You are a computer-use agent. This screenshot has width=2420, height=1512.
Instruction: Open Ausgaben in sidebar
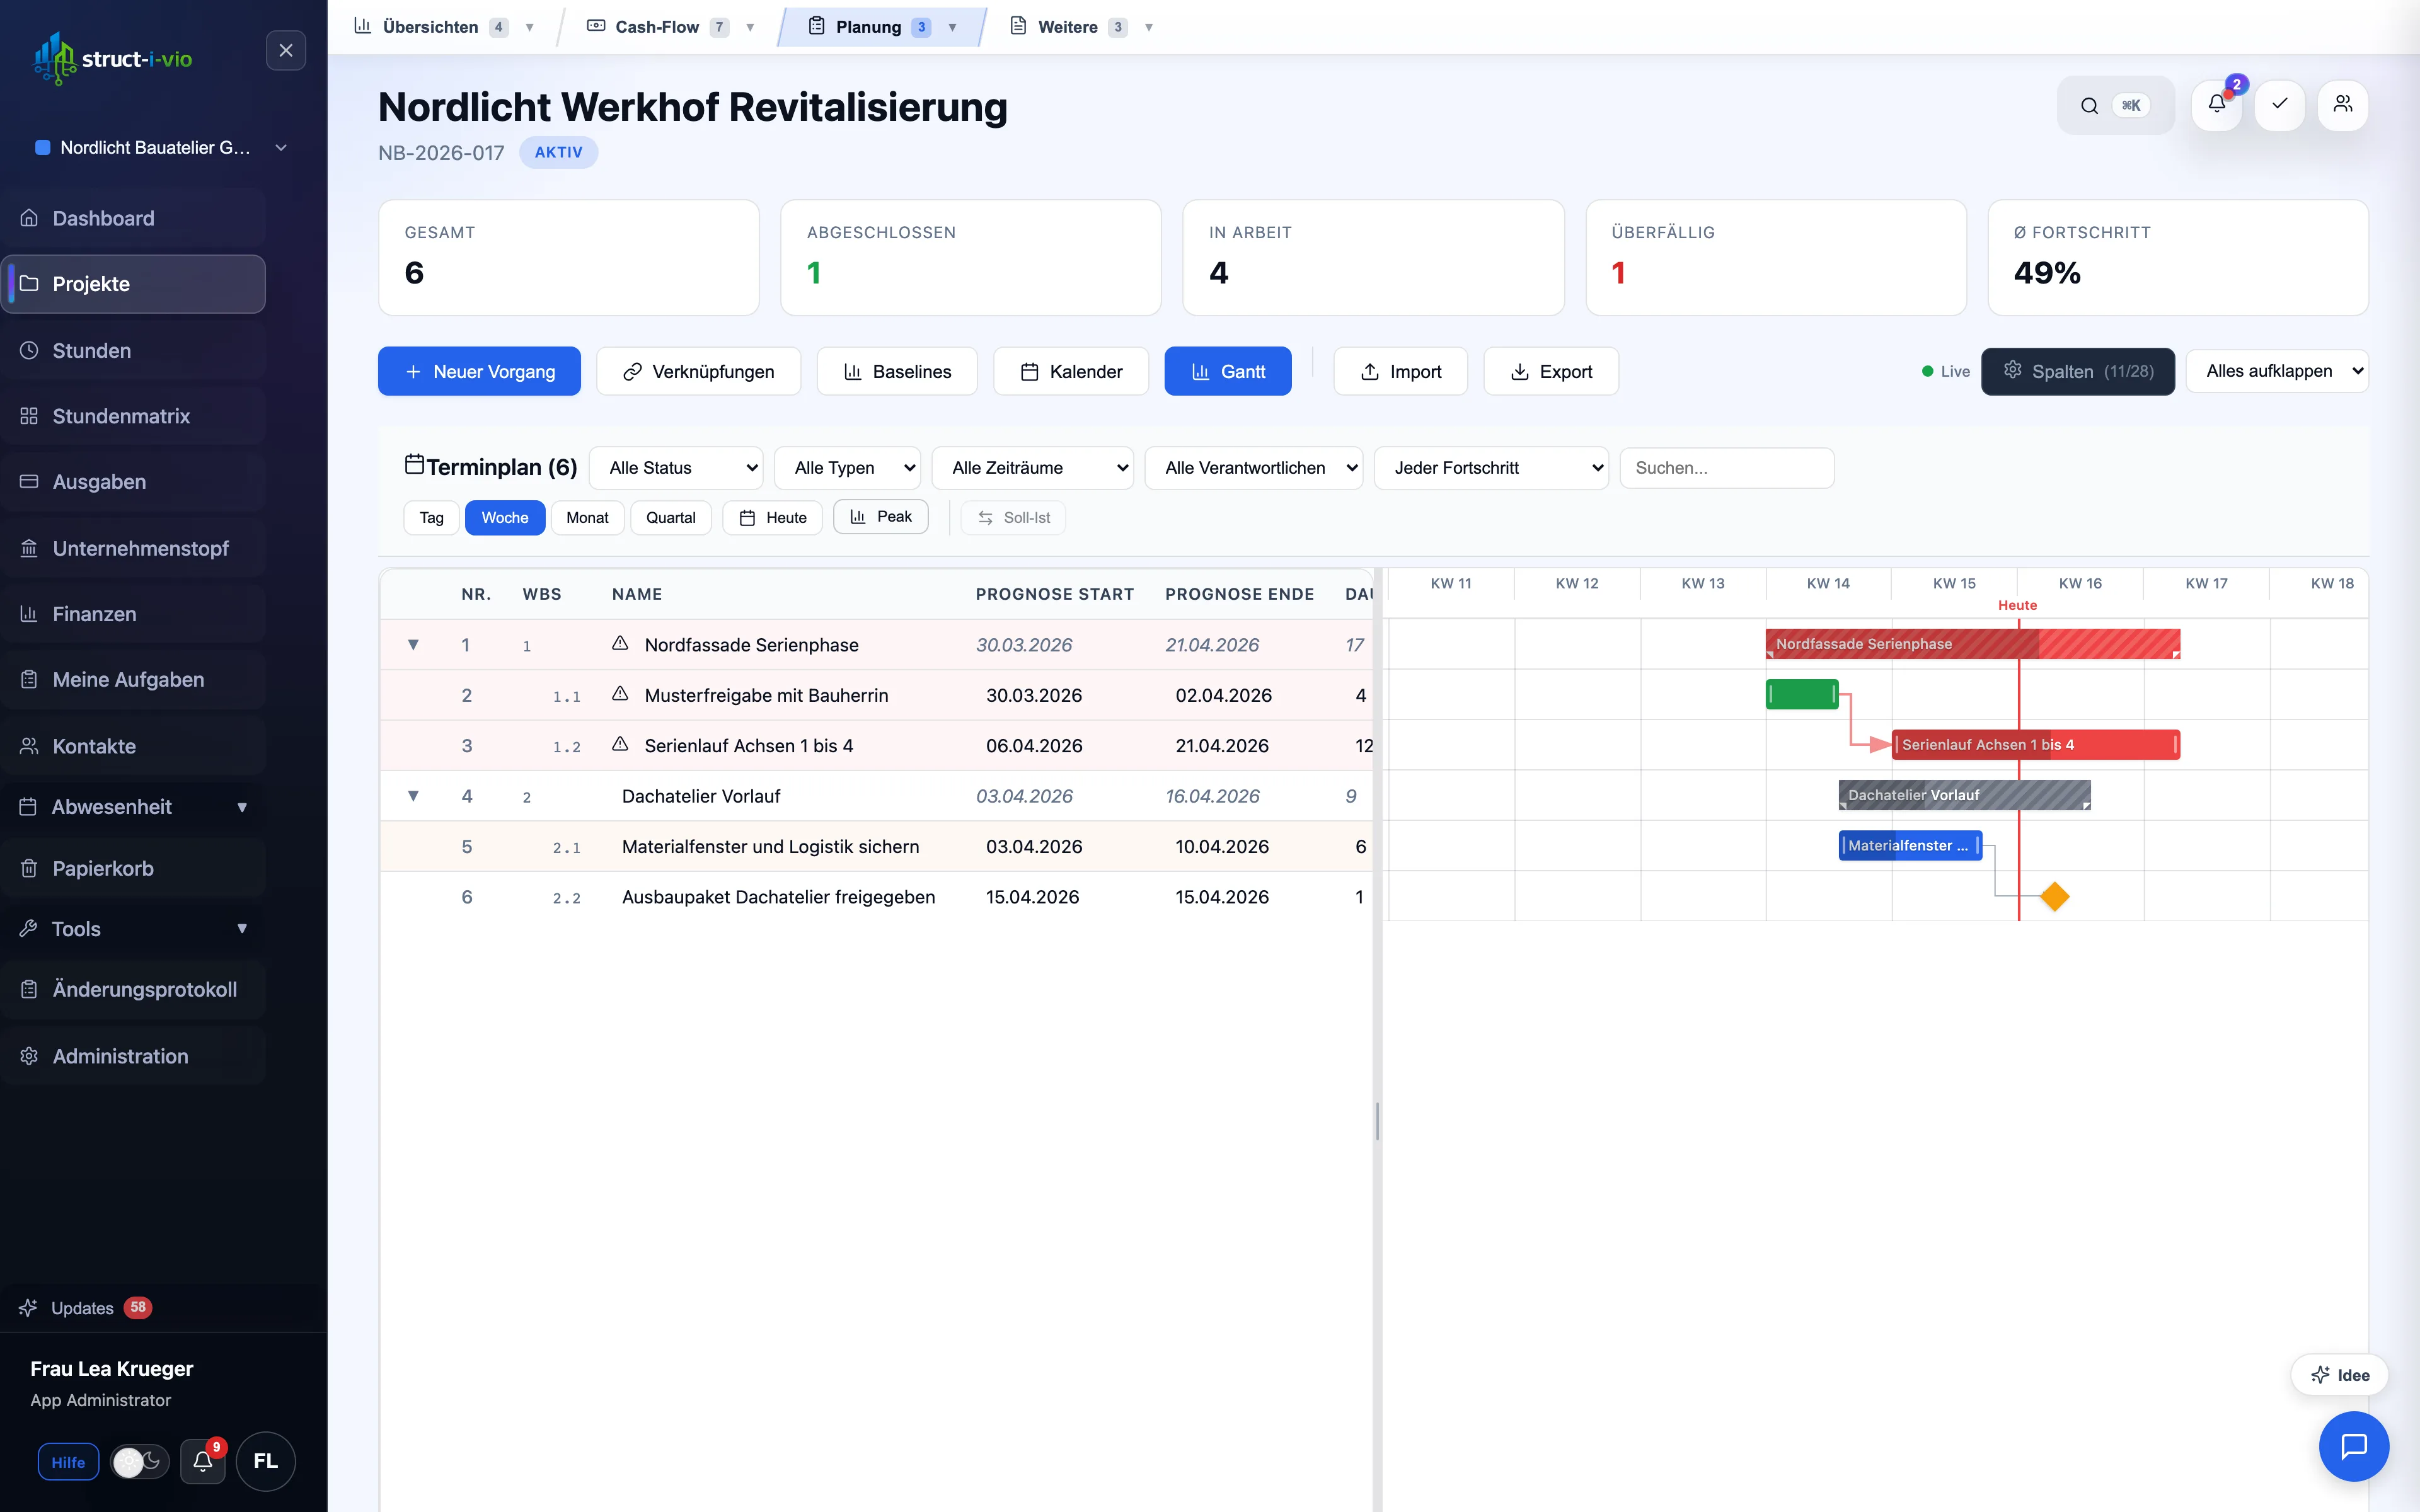(x=134, y=482)
